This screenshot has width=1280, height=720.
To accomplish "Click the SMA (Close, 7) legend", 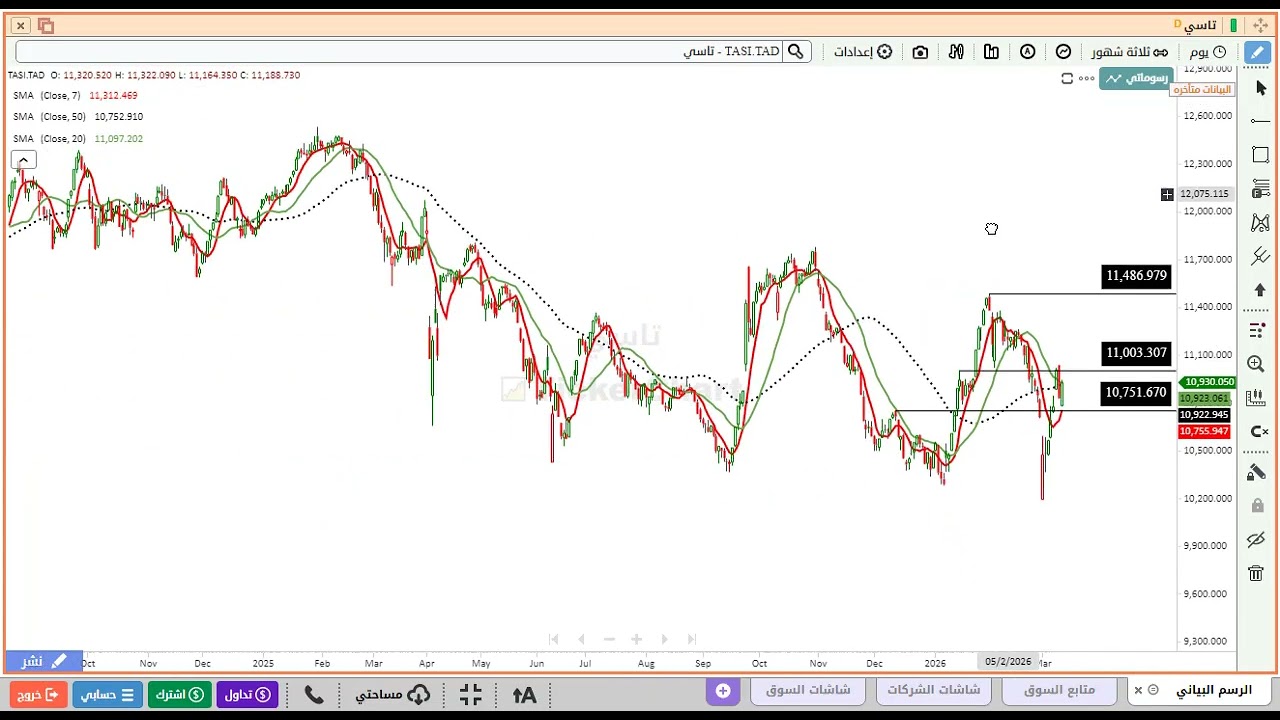I will tap(75, 95).
